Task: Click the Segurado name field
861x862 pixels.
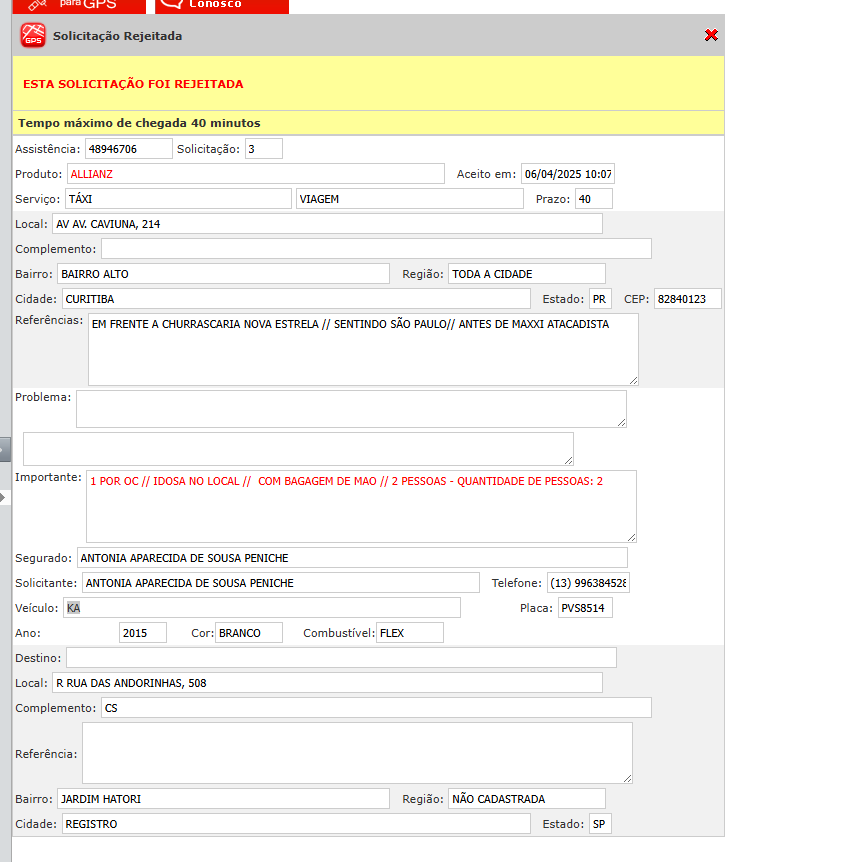Action: coord(352,558)
